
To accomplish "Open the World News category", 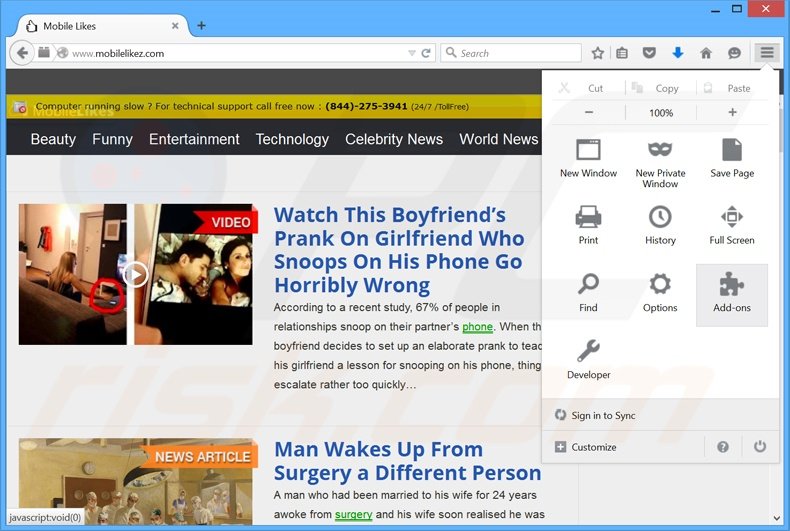I will pos(499,139).
